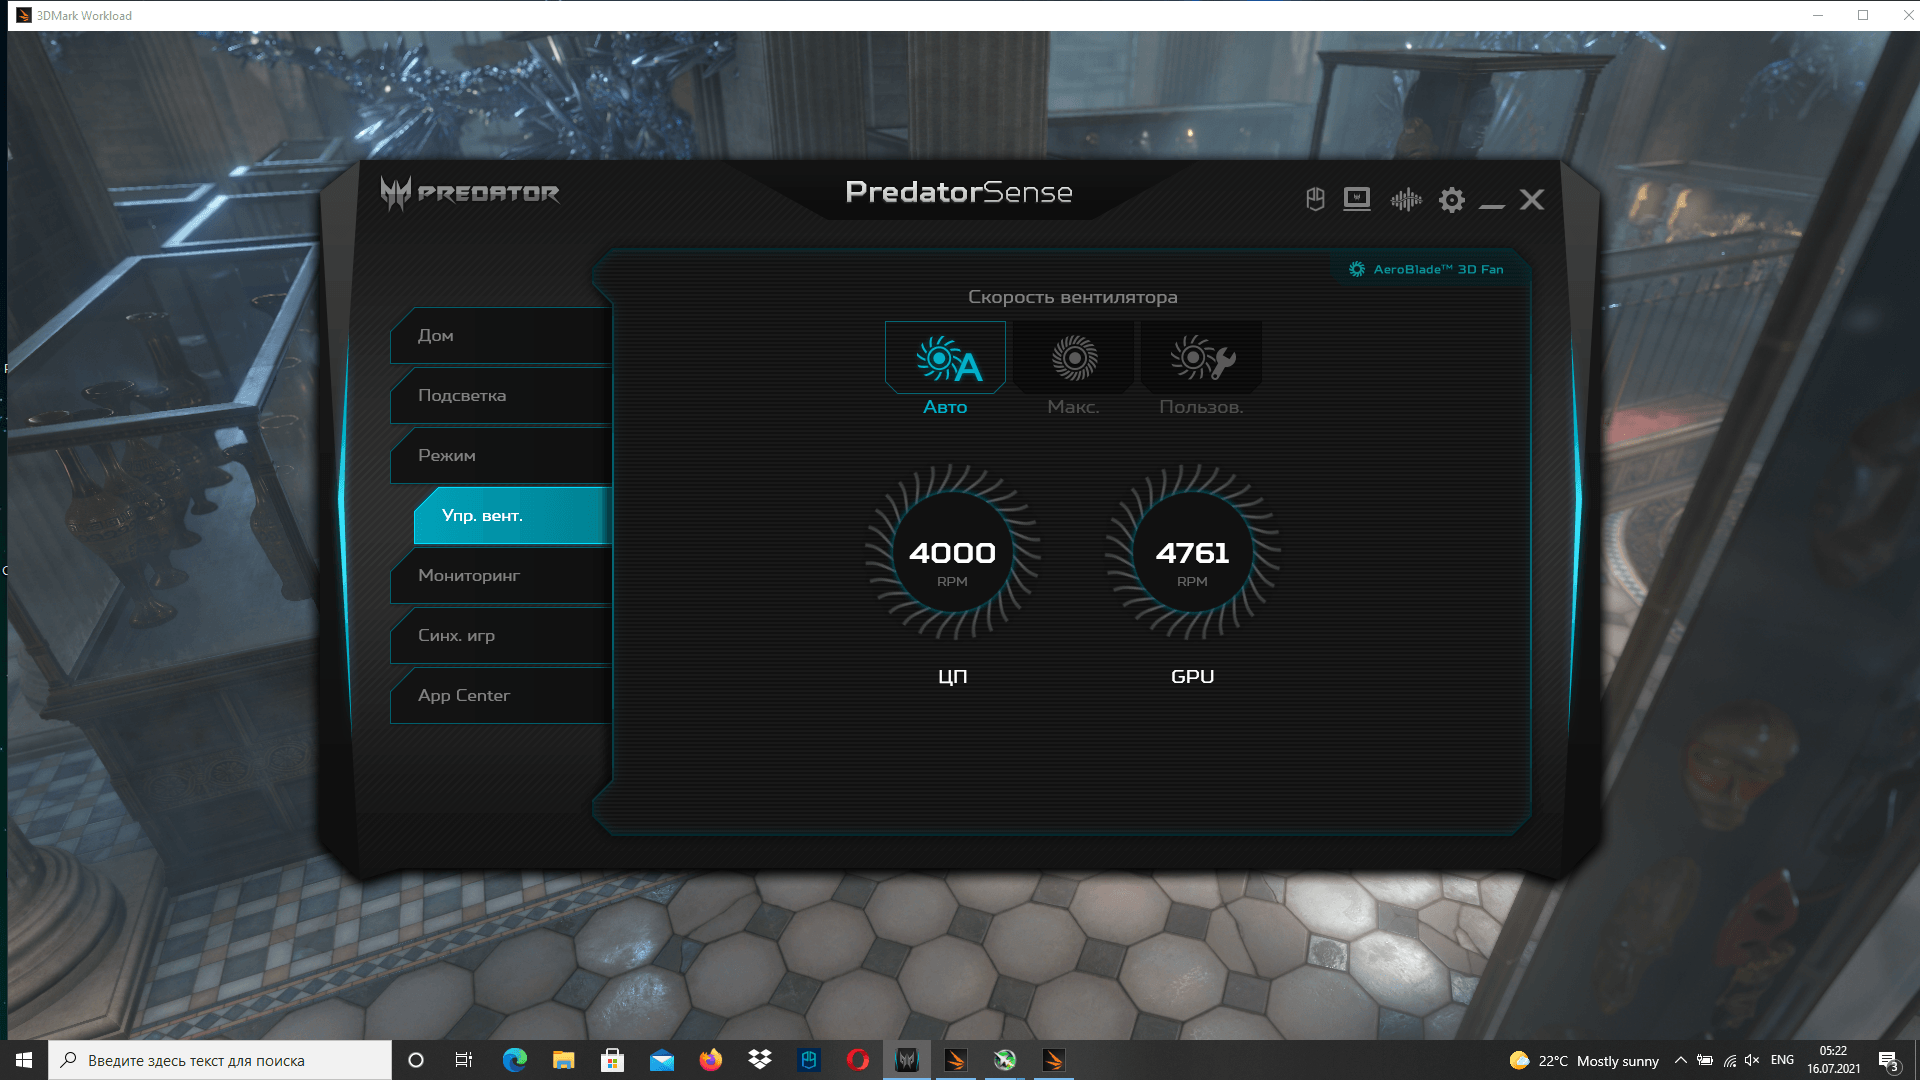Open the Мониторинг tab
Viewport: 1920px width, 1080px height.
pyautogui.click(x=500, y=576)
